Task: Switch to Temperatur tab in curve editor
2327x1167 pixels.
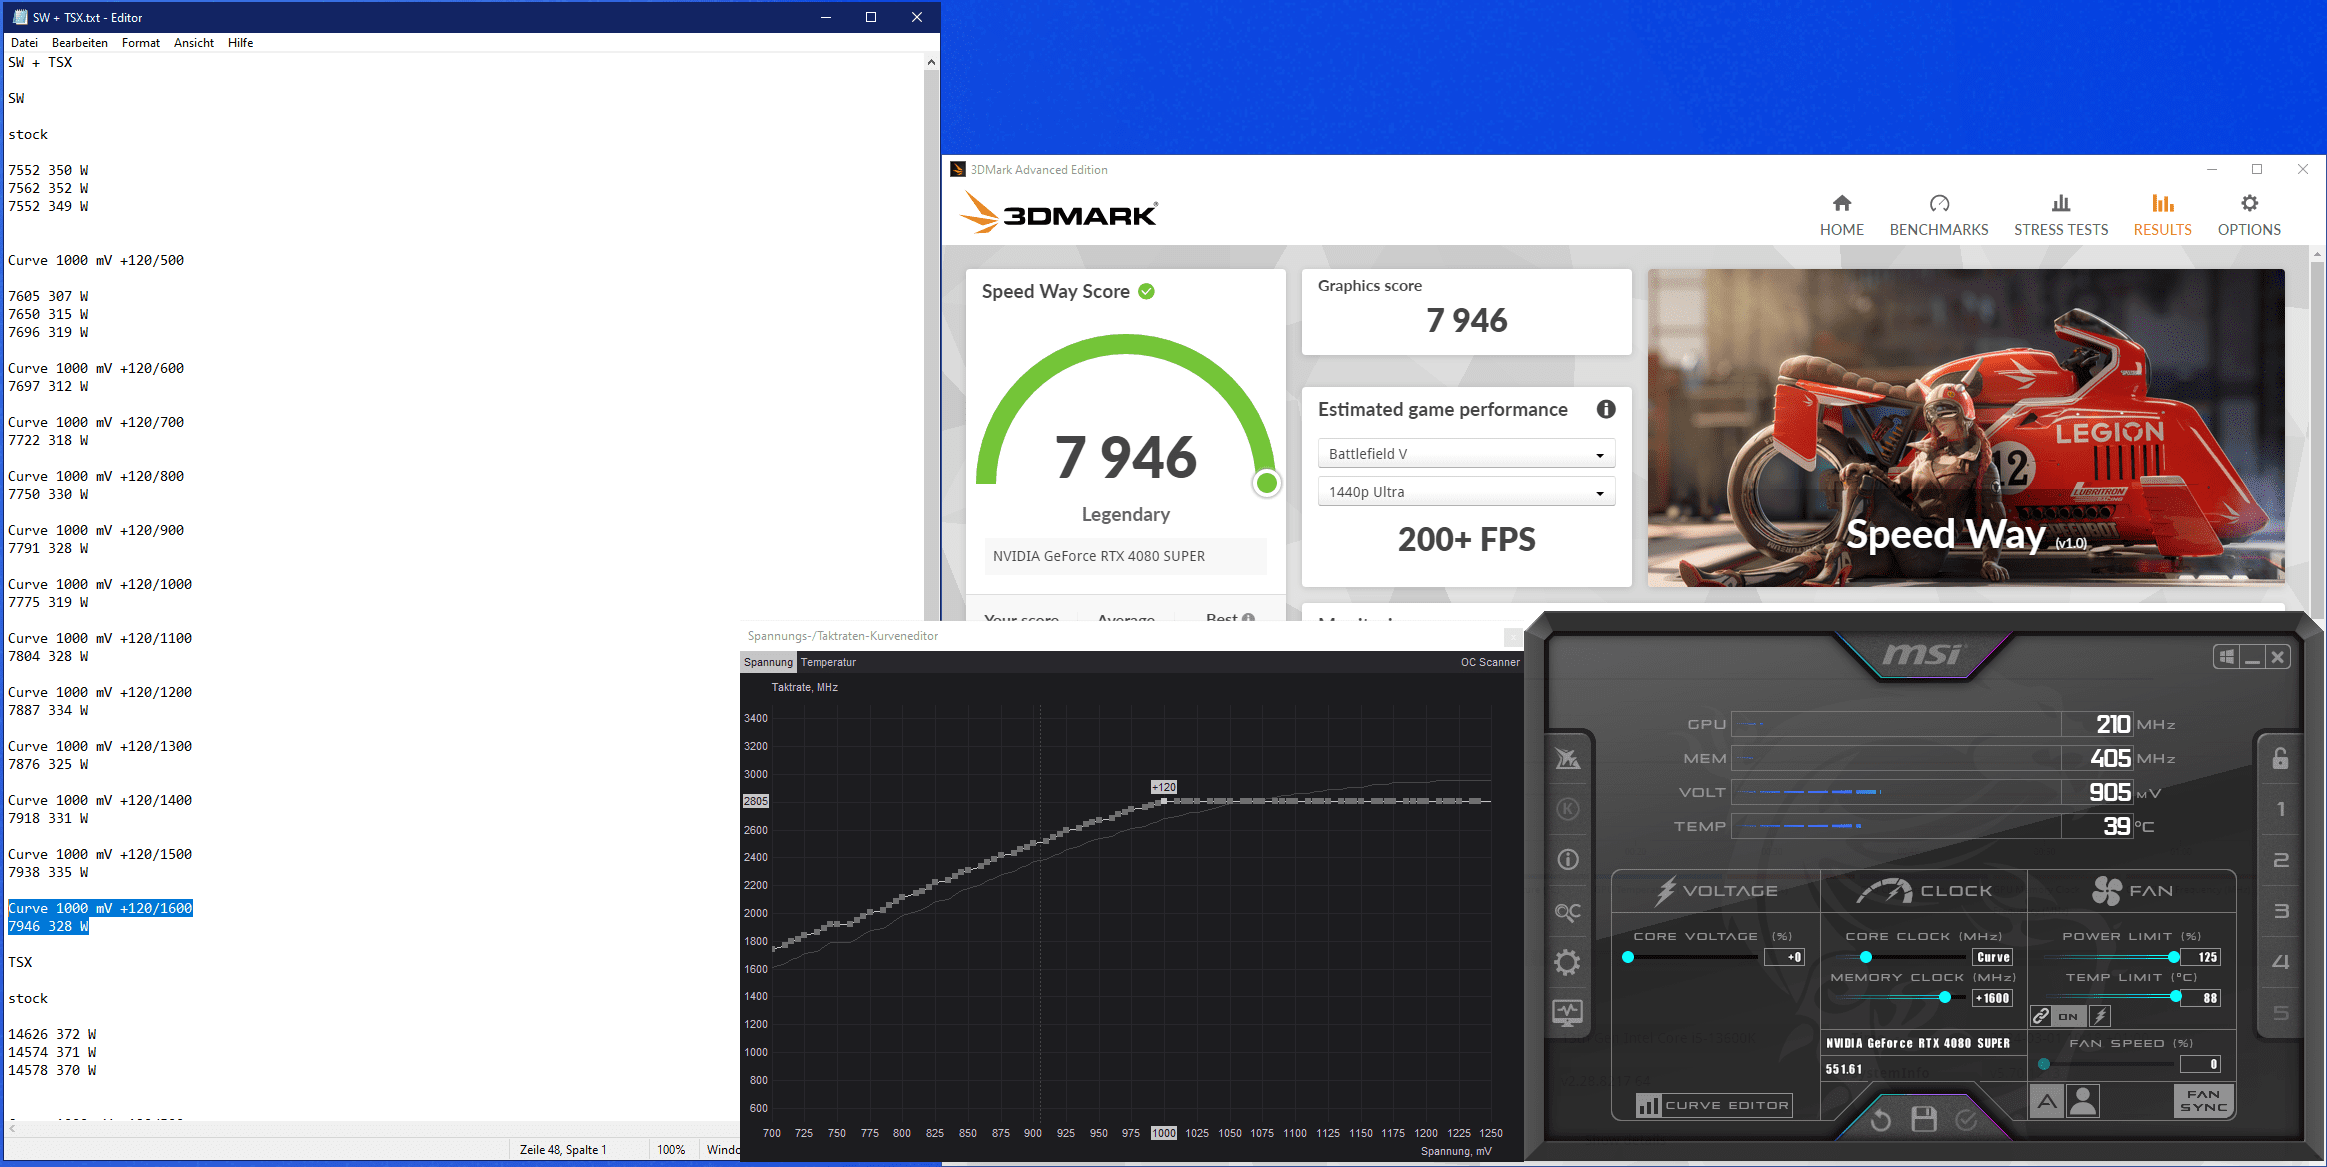Action: pyautogui.click(x=828, y=662)
